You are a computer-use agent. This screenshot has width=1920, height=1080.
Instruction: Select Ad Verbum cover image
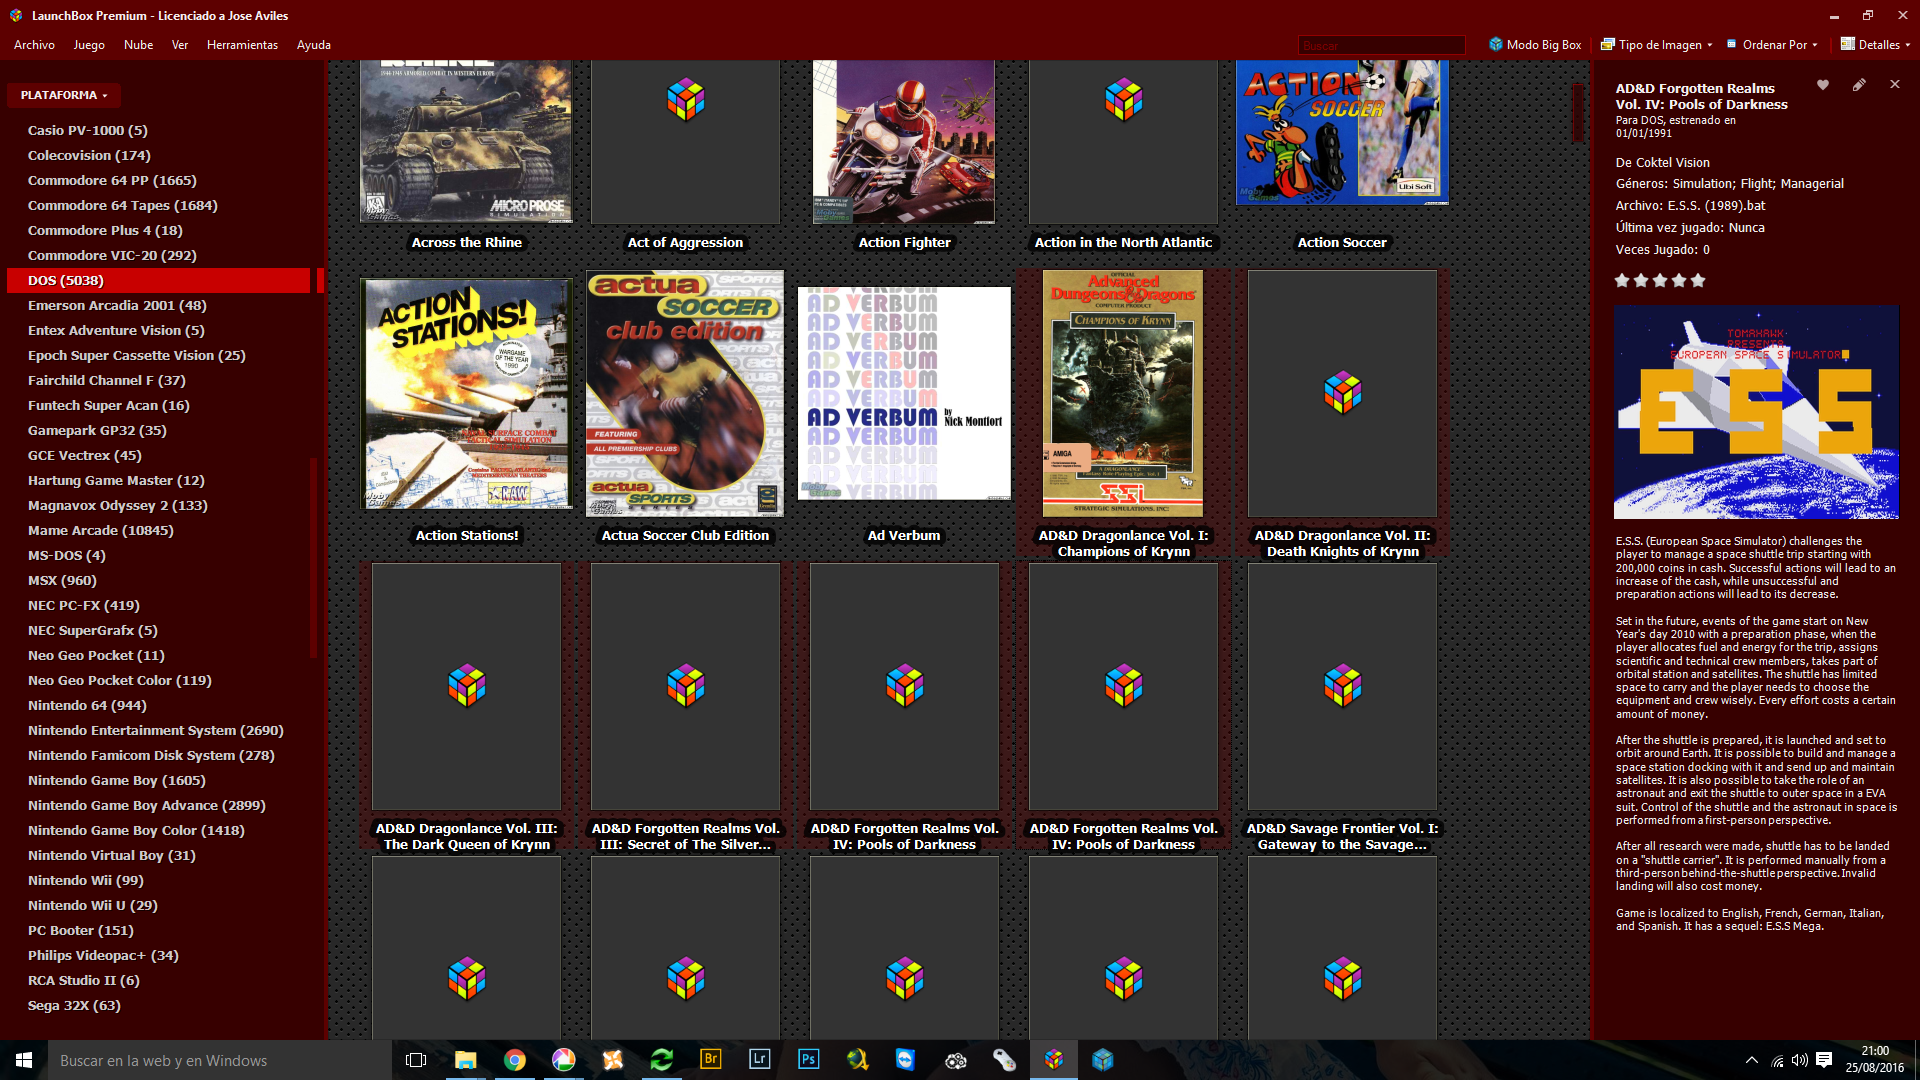[904, 394]
